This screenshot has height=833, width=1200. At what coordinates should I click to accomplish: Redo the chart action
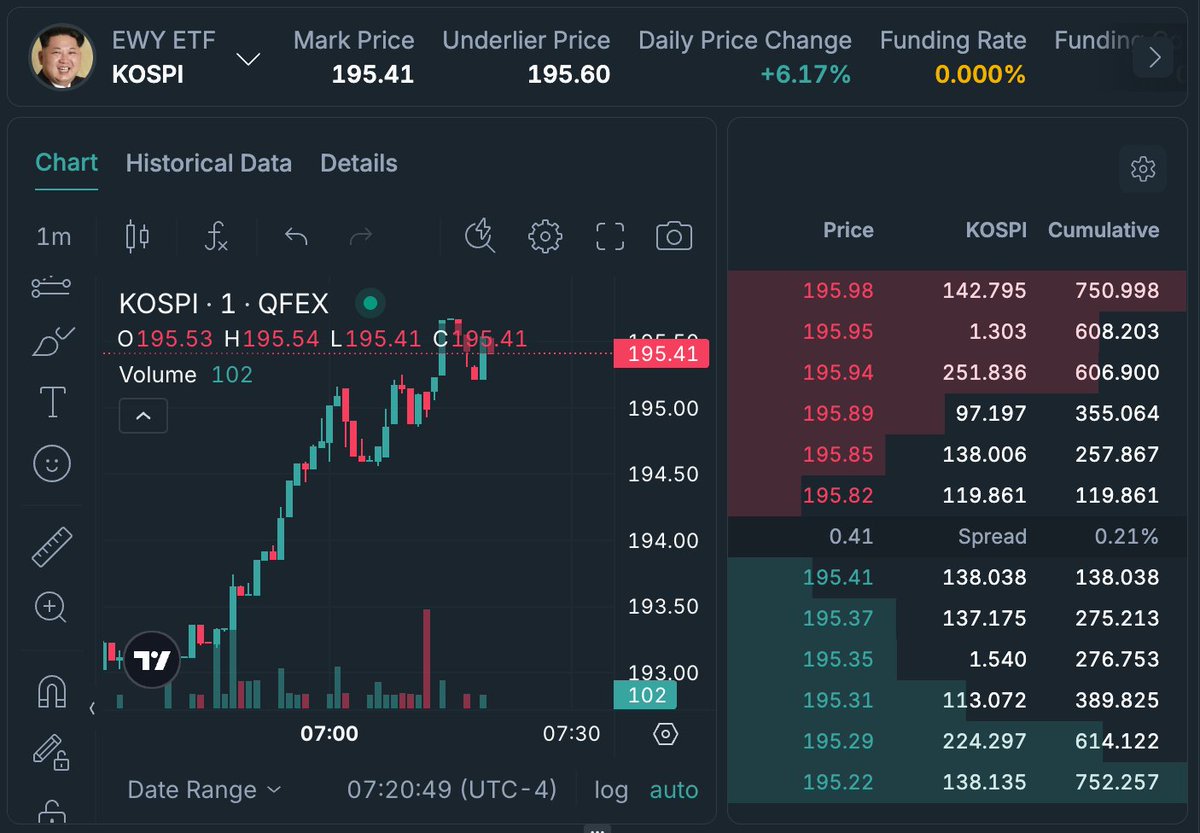pyautogui.click(x=361, y=237)
